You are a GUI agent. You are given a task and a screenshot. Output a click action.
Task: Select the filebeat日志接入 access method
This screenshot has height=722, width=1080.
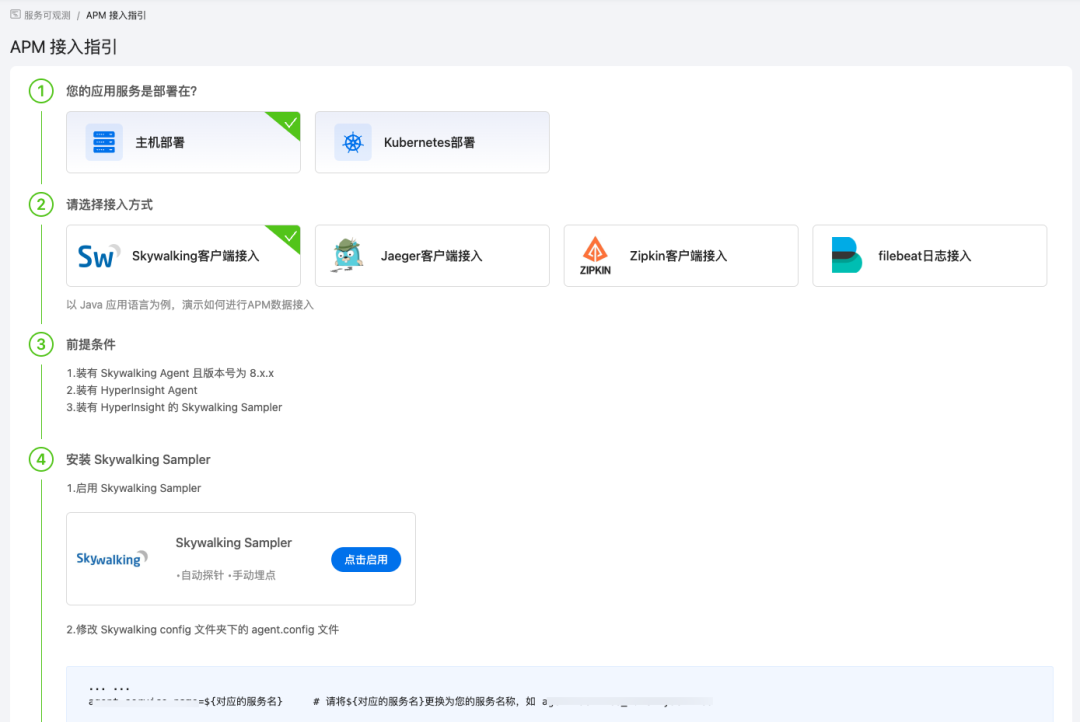point(929,255)
